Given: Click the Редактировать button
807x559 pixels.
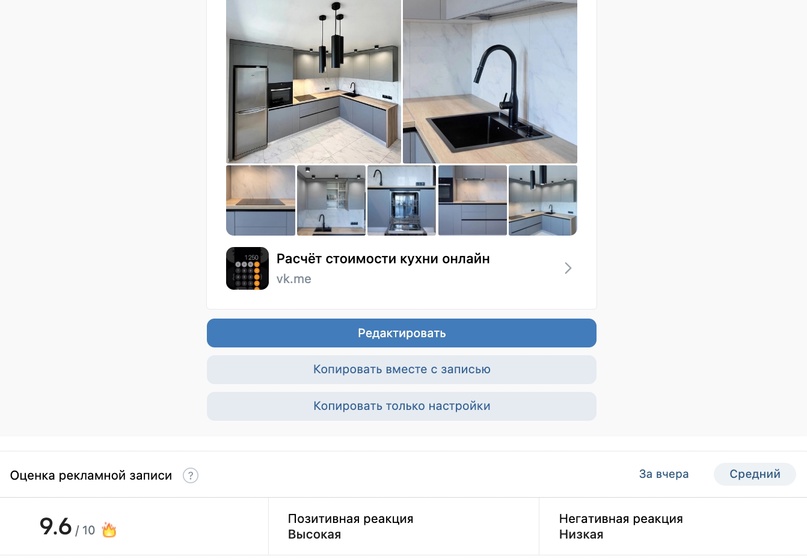Looking at the screenshot, I should click(401, 333).
